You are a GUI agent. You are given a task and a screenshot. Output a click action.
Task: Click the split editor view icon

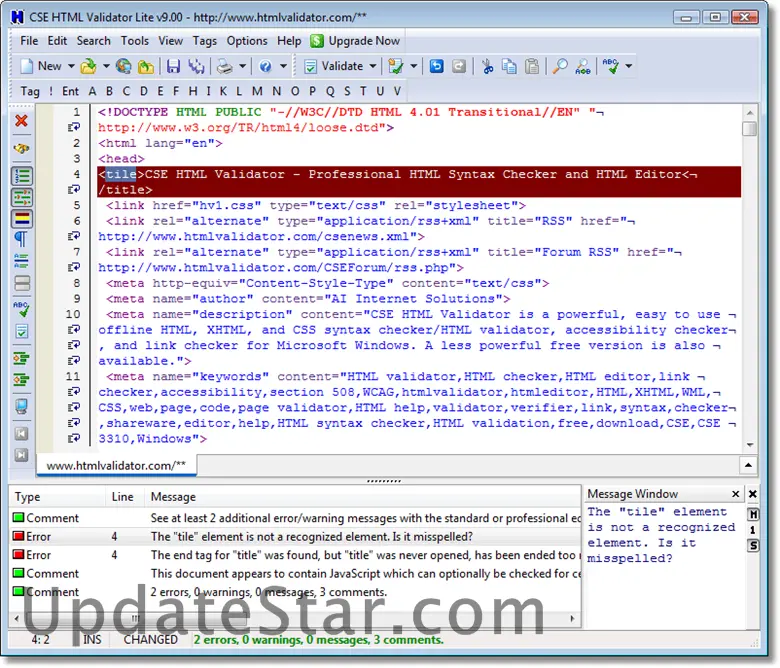(x=21, y=283)
